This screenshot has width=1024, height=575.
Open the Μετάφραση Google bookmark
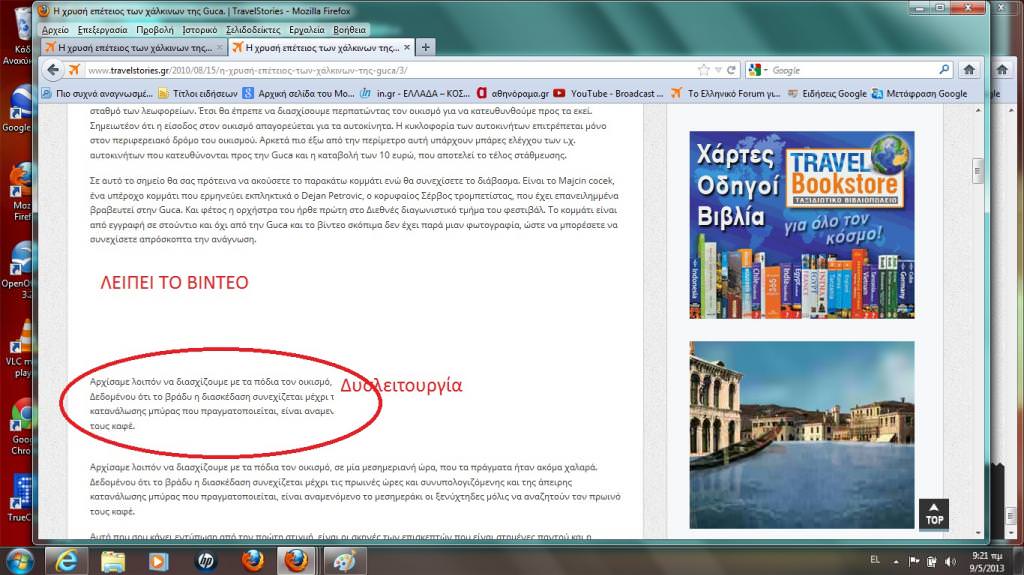click(920, 93)
